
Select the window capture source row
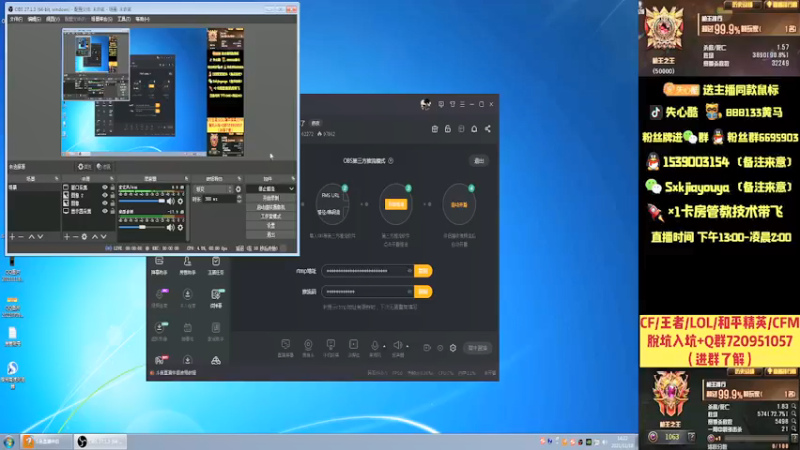(88, 188)
